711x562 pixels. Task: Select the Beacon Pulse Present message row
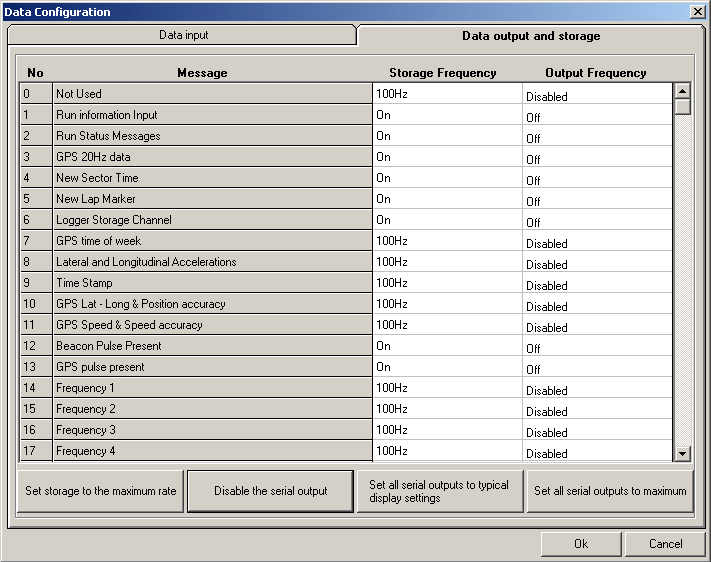[x=212, y=346]
